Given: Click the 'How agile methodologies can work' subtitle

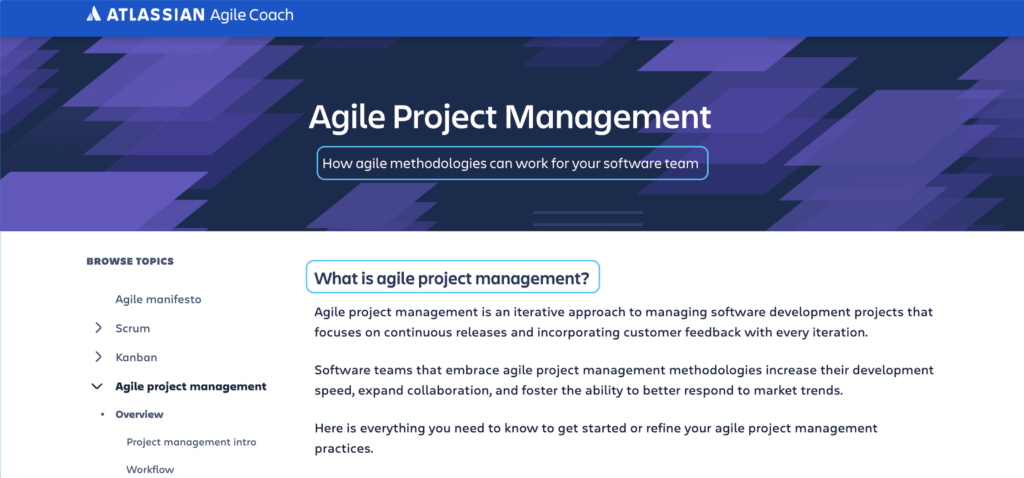Looking at the screenshot, I should click(512, 163).
